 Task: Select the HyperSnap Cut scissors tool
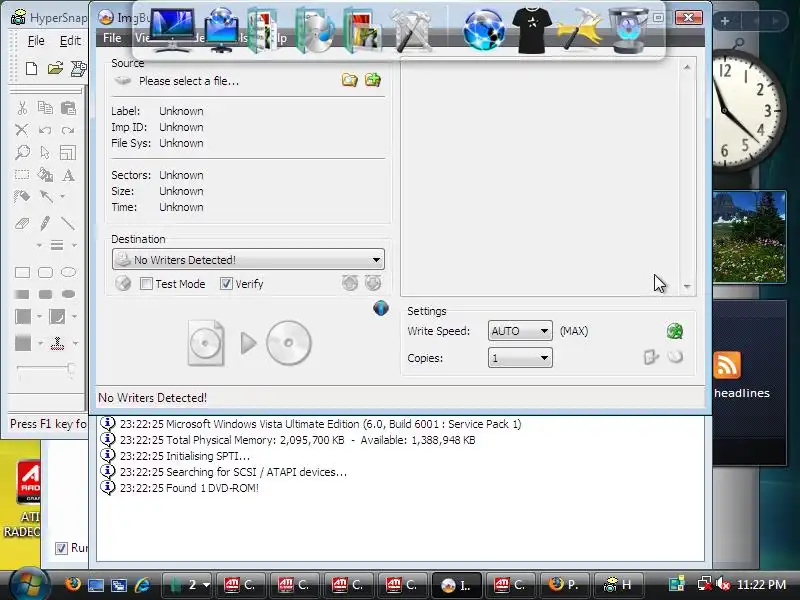[x=22, y=108]
